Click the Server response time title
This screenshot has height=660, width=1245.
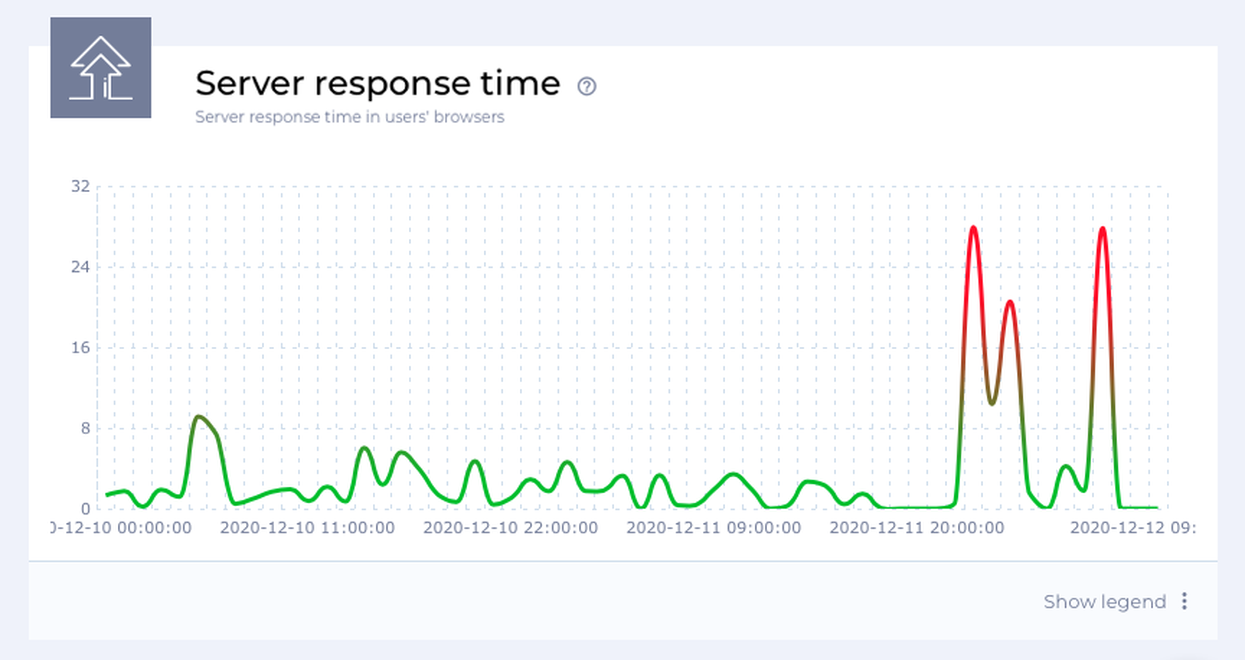[x=377, y=83]
